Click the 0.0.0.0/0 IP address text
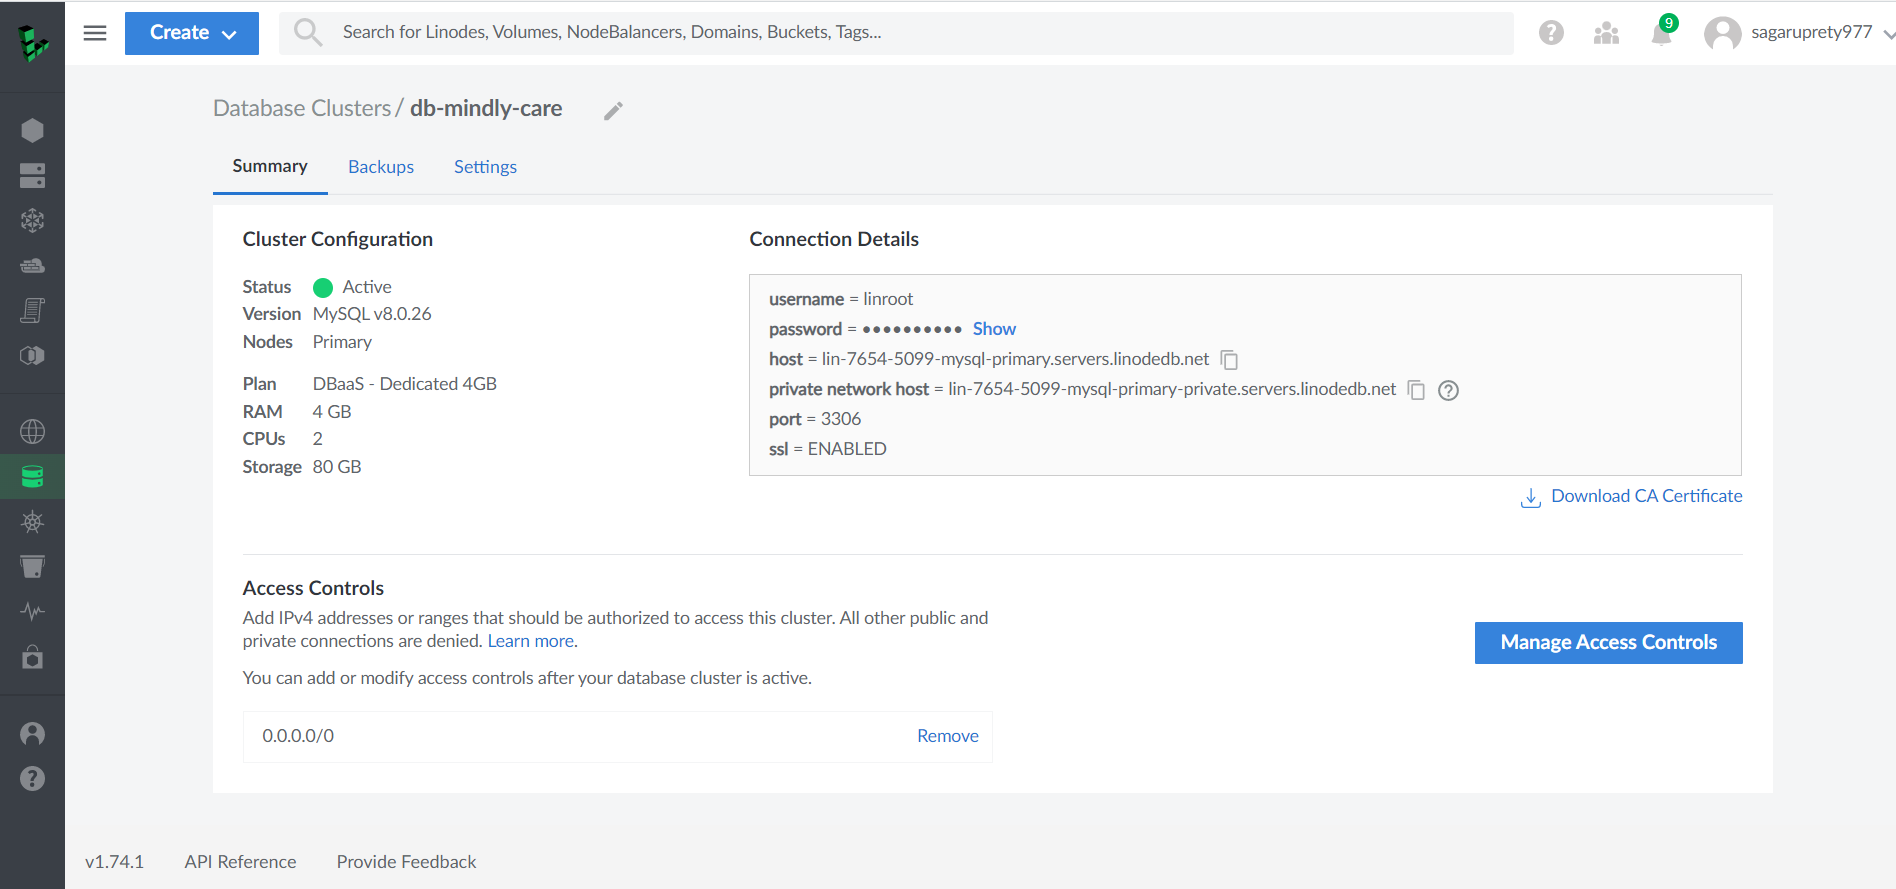Viewport: 1896px width, 889px height. [298, 736]
